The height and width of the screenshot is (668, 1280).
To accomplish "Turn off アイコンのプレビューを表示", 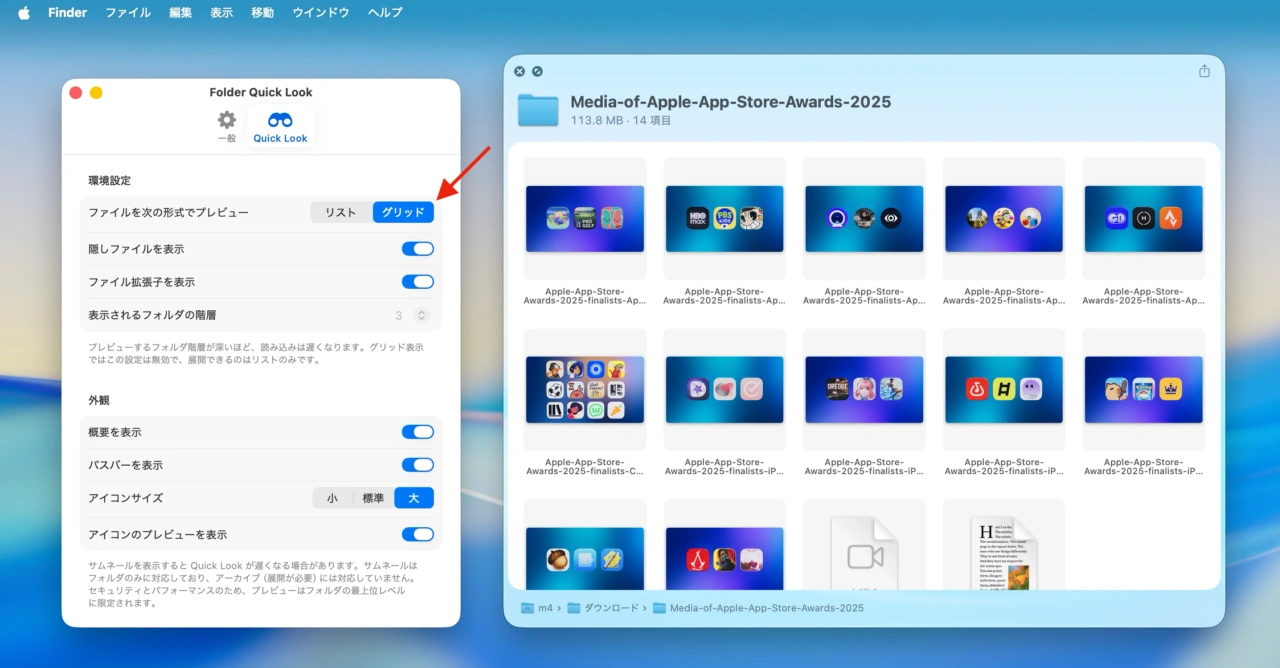I will (x=418, y=534).
